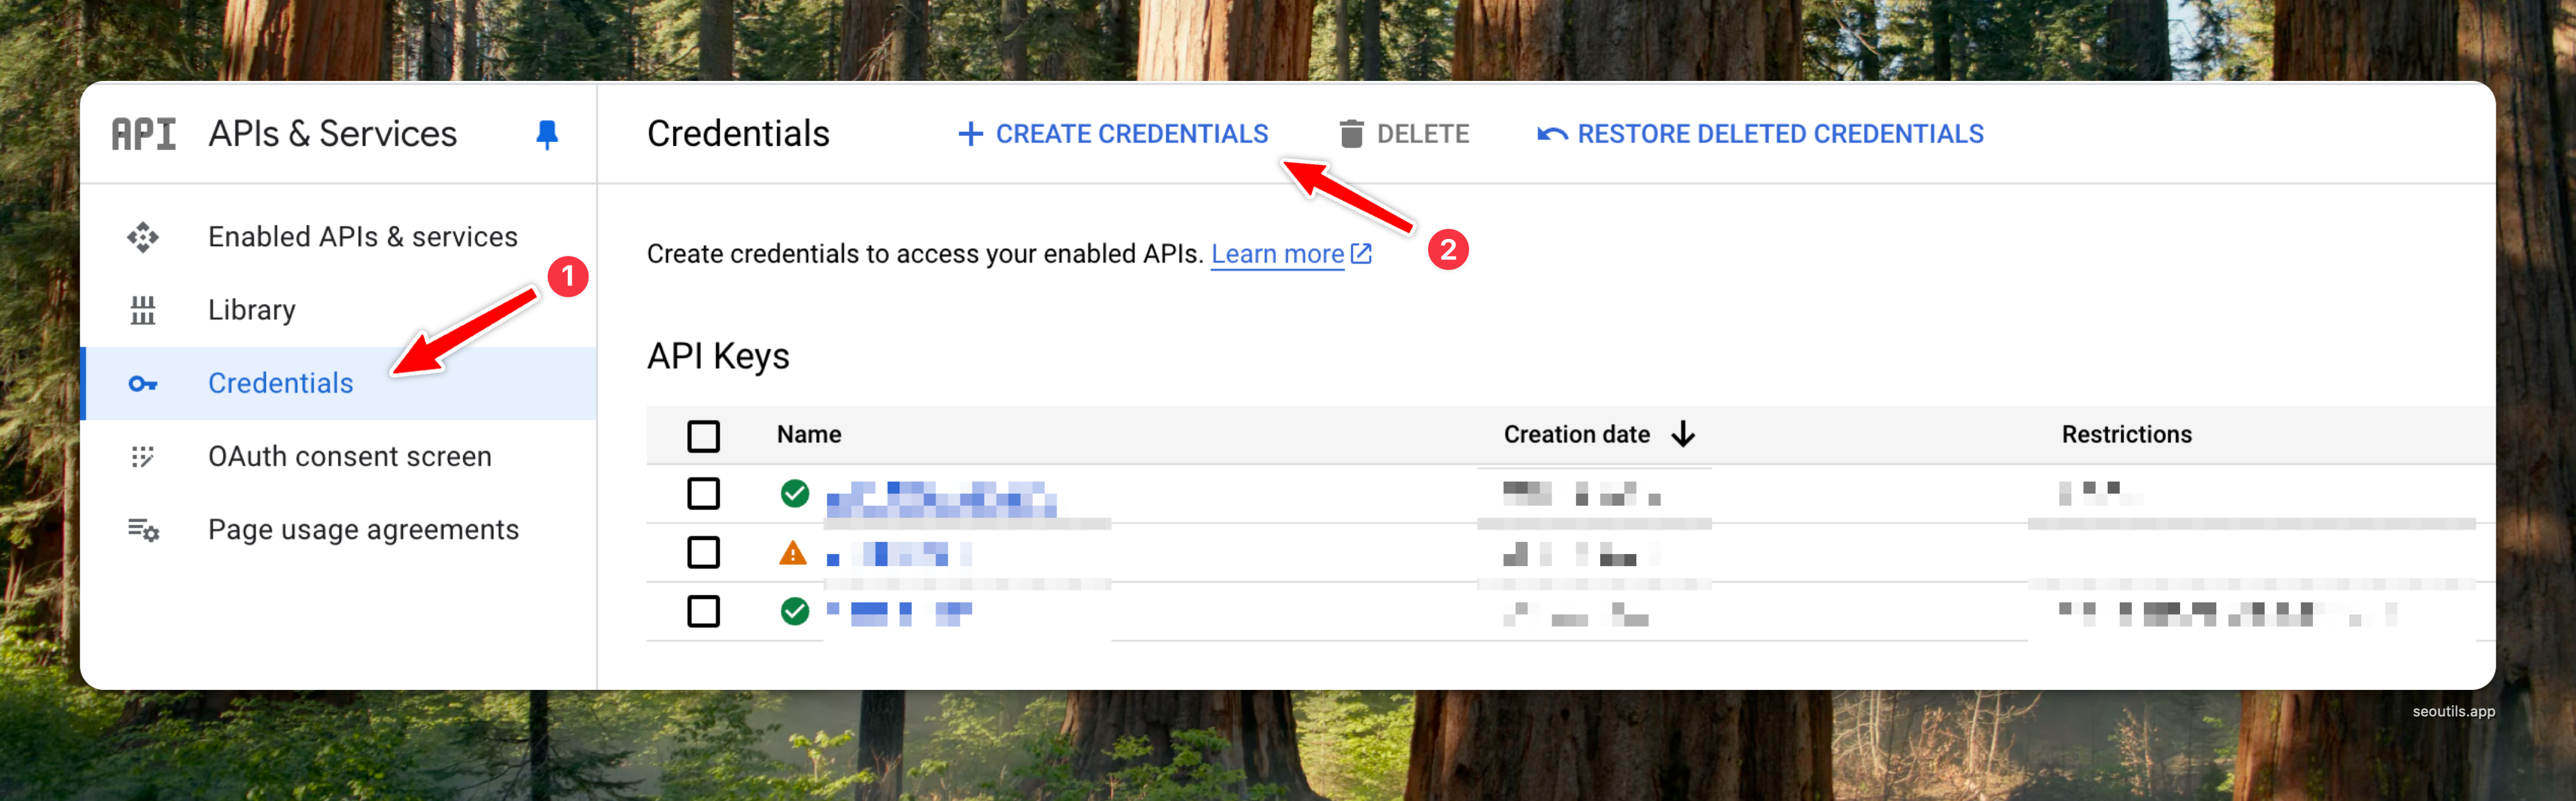Image resolution: width=2576 pixels, height=801 pixels.
Task: Open Library in the sidebar
Action: [252, 310]
